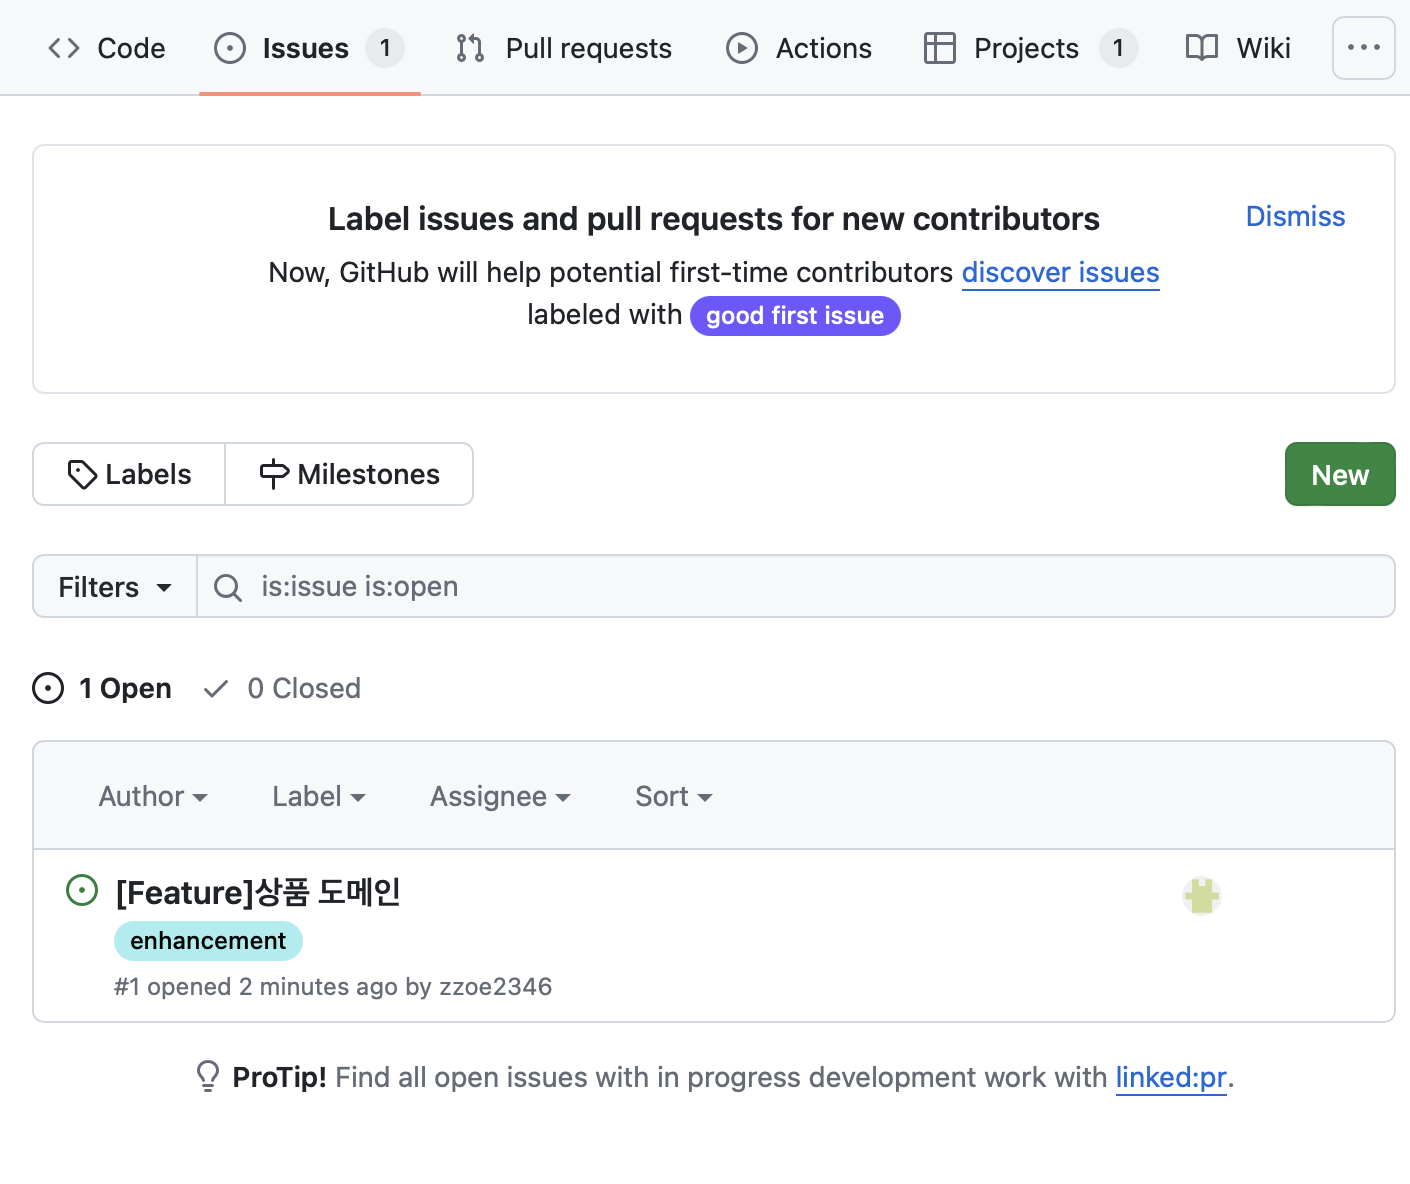Viewport: 1410px width, 1184px height.
Task: Create a New issue
Action: coord(1339,474)
